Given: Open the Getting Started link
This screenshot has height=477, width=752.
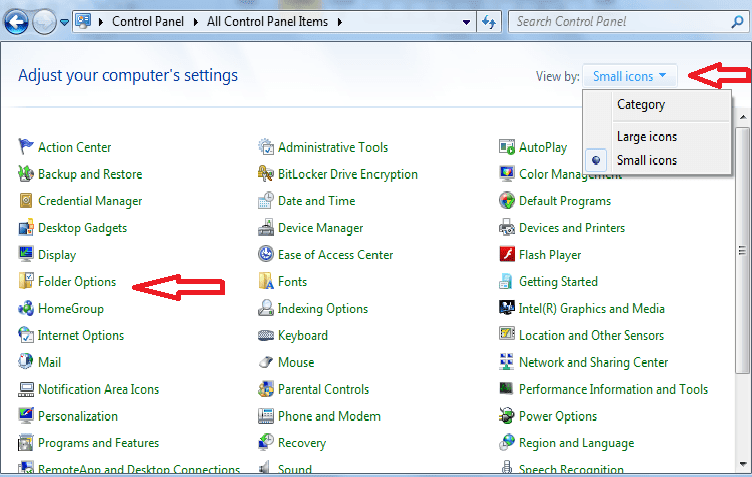Looking at the screenshot, I should (558, 281).
